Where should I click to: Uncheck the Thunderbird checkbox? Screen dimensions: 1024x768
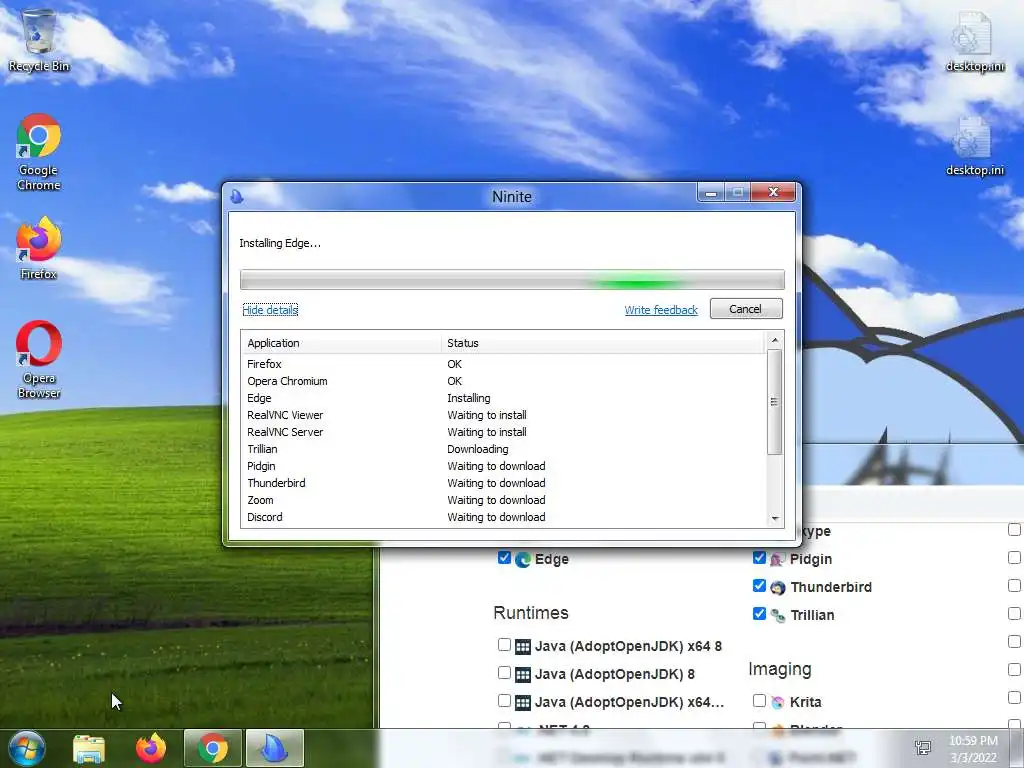pos(759,586)
